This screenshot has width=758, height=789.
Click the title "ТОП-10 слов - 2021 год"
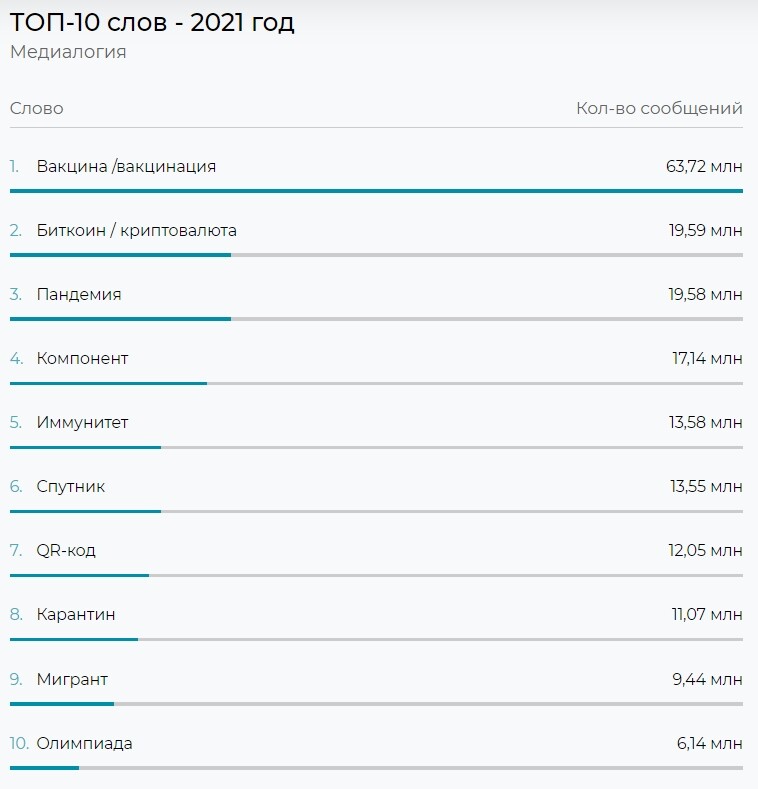click(x=152, y=23)
